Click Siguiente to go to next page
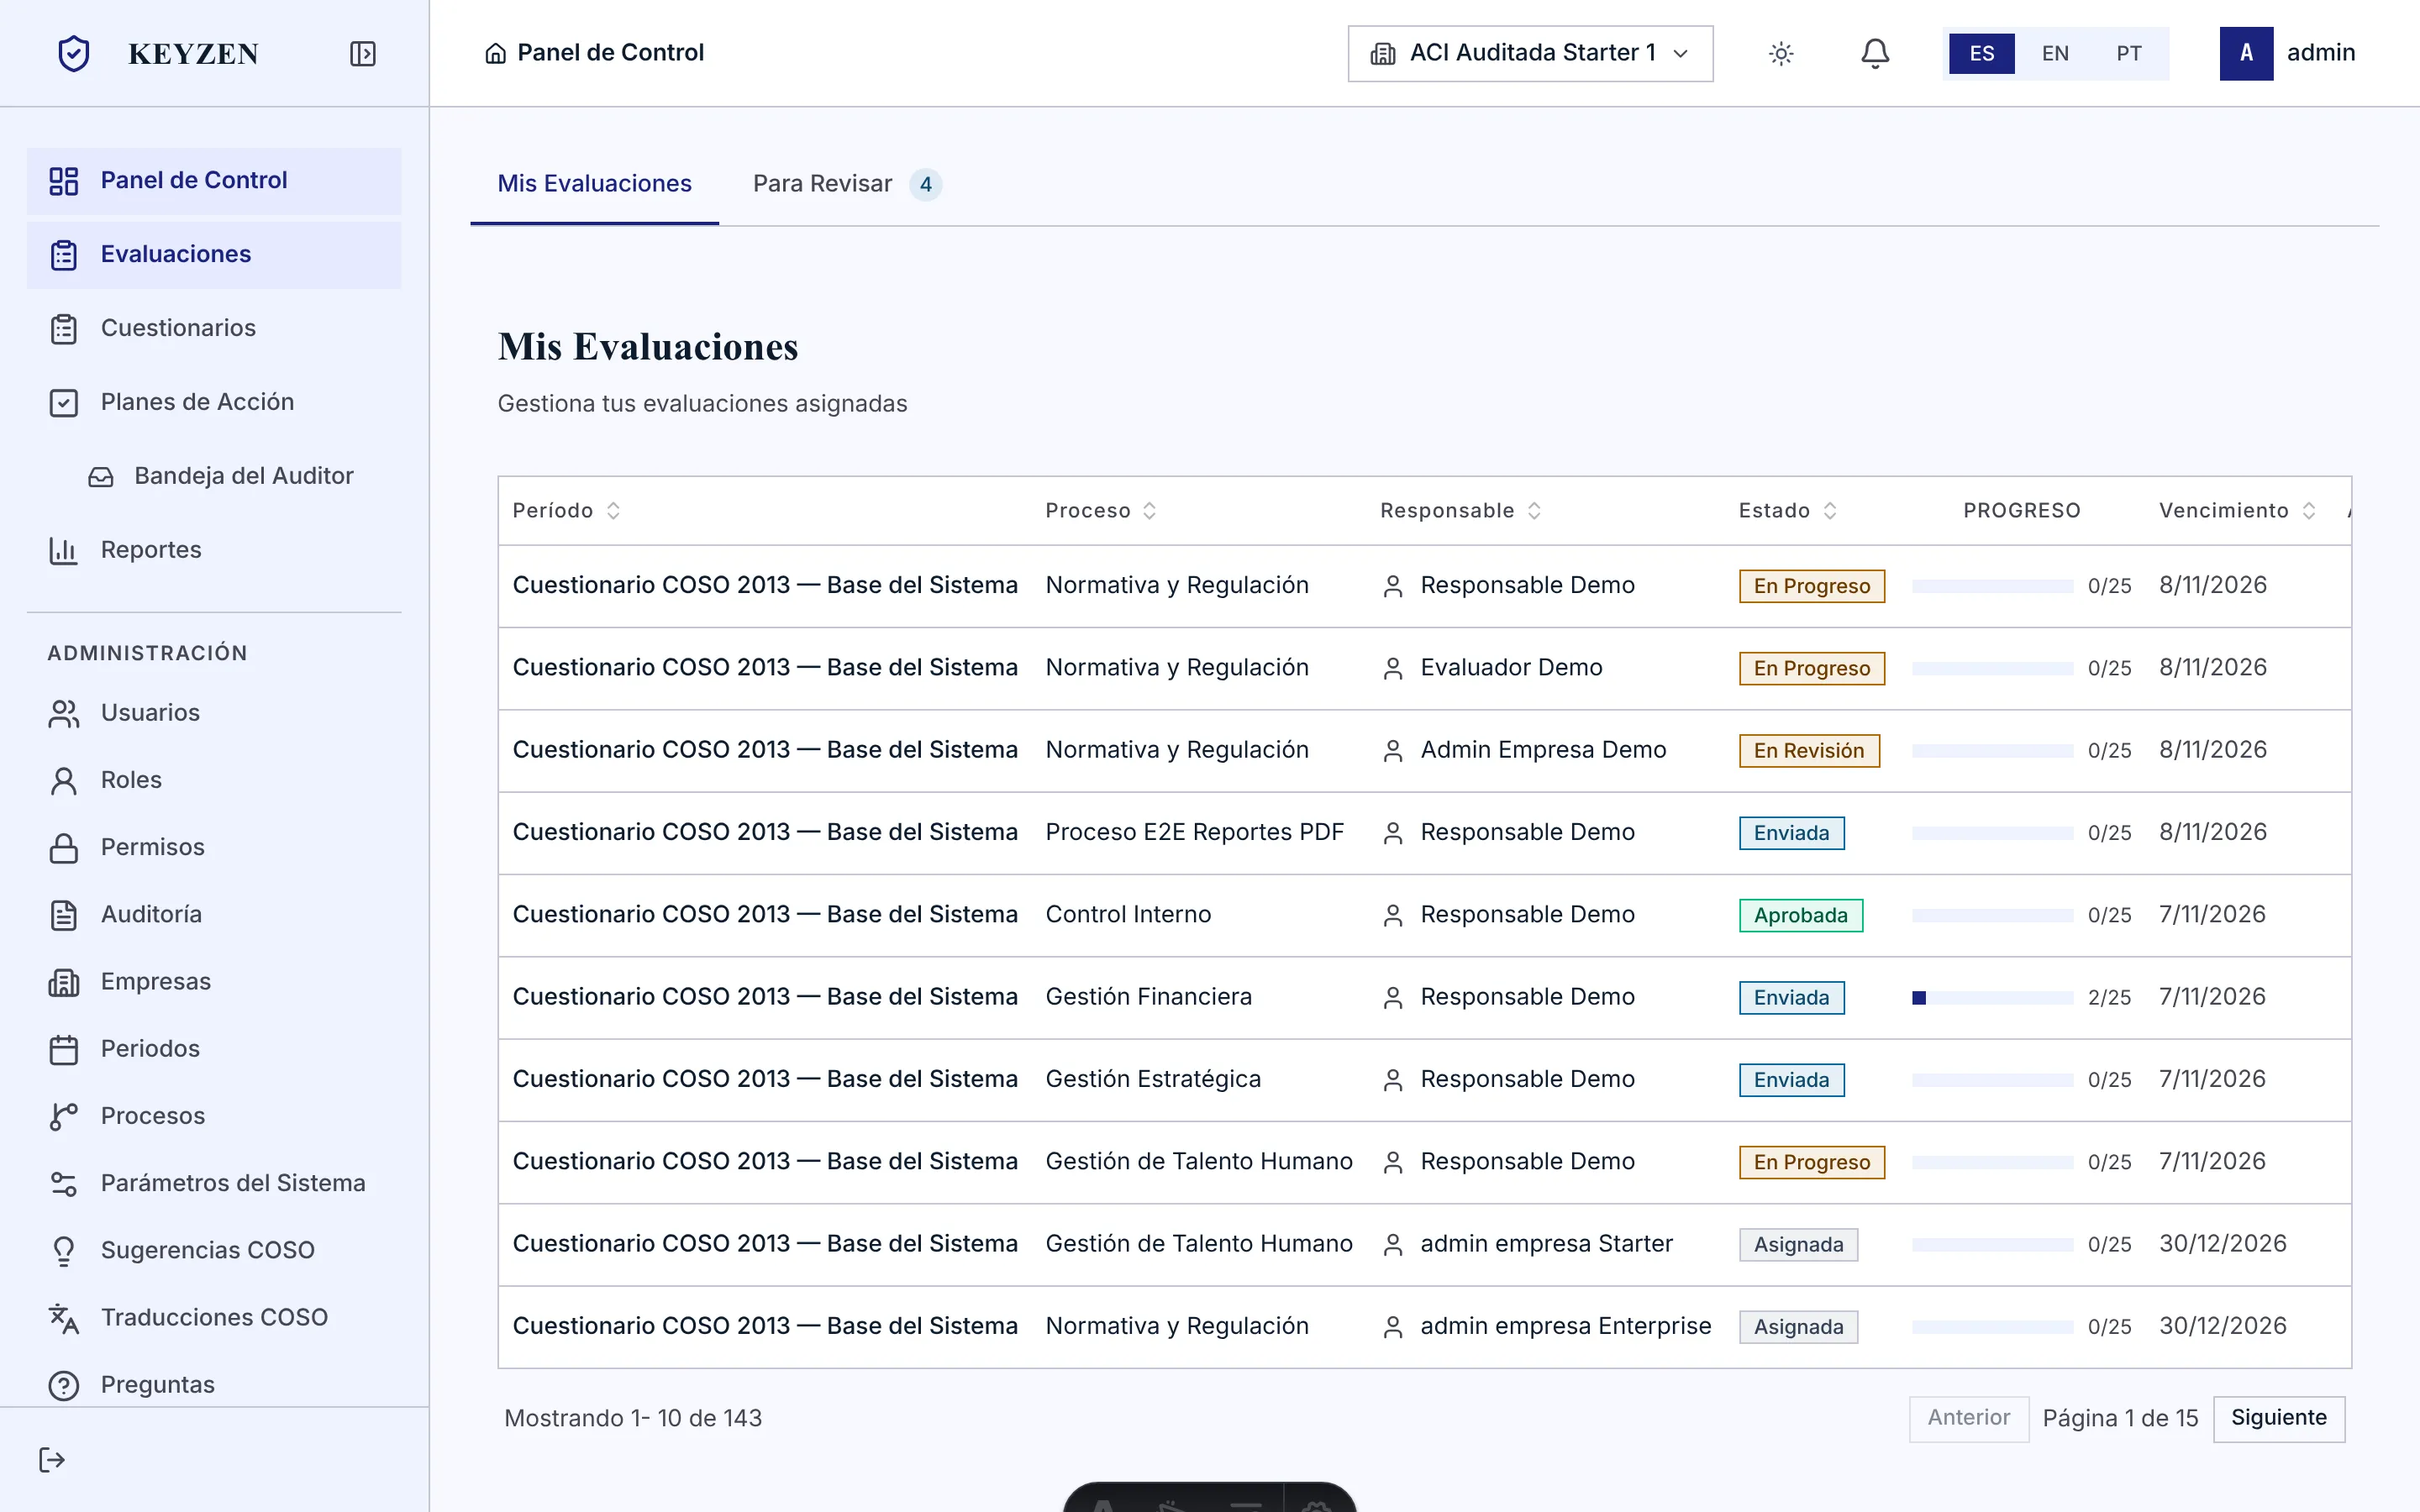2420x1512 pixels. click(x=2279, y=1418)
